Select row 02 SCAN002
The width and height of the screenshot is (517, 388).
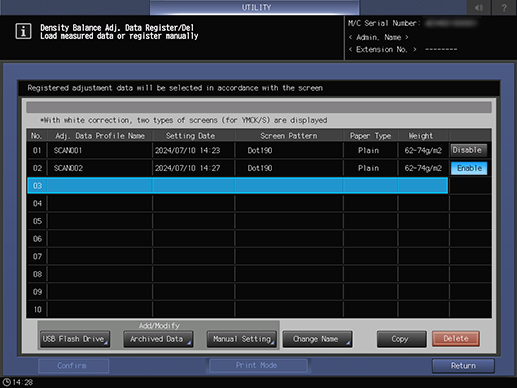coord(237,168)
